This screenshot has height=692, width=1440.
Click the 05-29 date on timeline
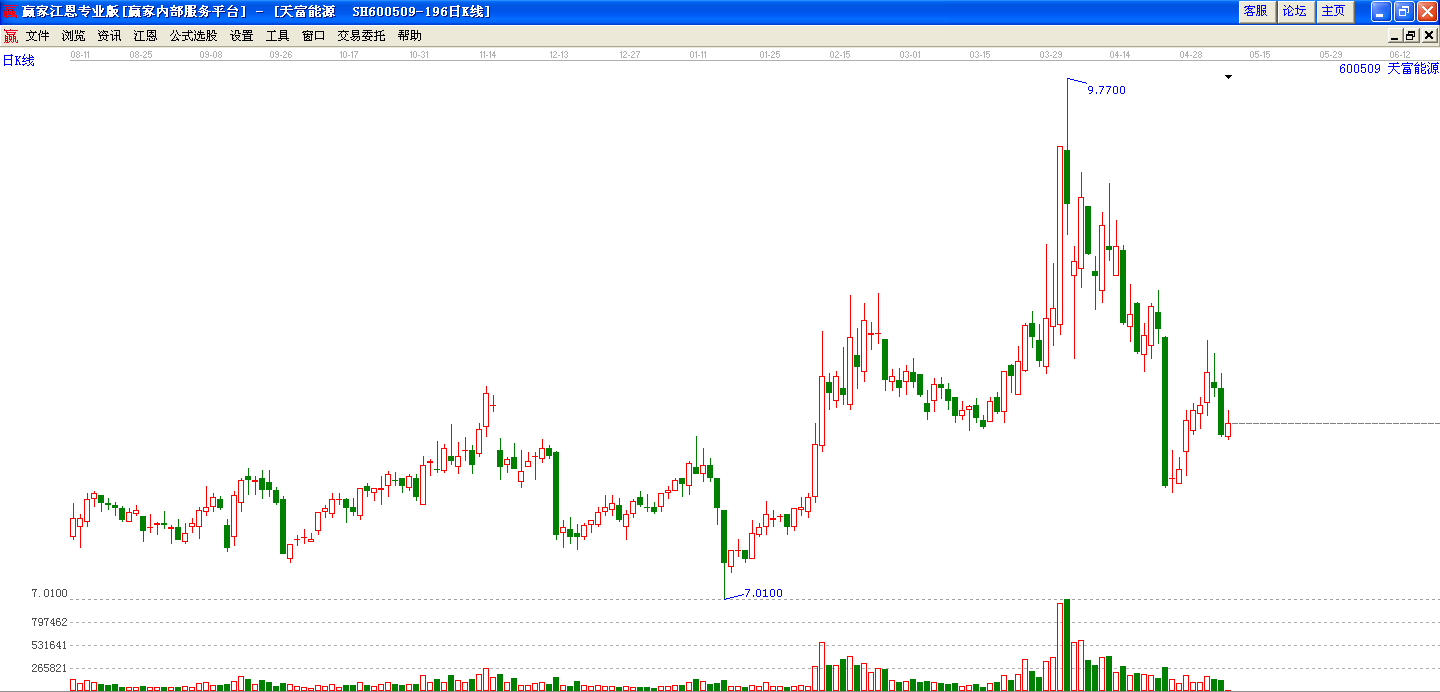(x=1330, y=55)
